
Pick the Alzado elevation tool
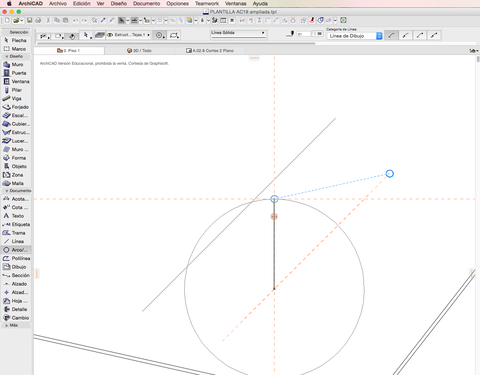16,284
